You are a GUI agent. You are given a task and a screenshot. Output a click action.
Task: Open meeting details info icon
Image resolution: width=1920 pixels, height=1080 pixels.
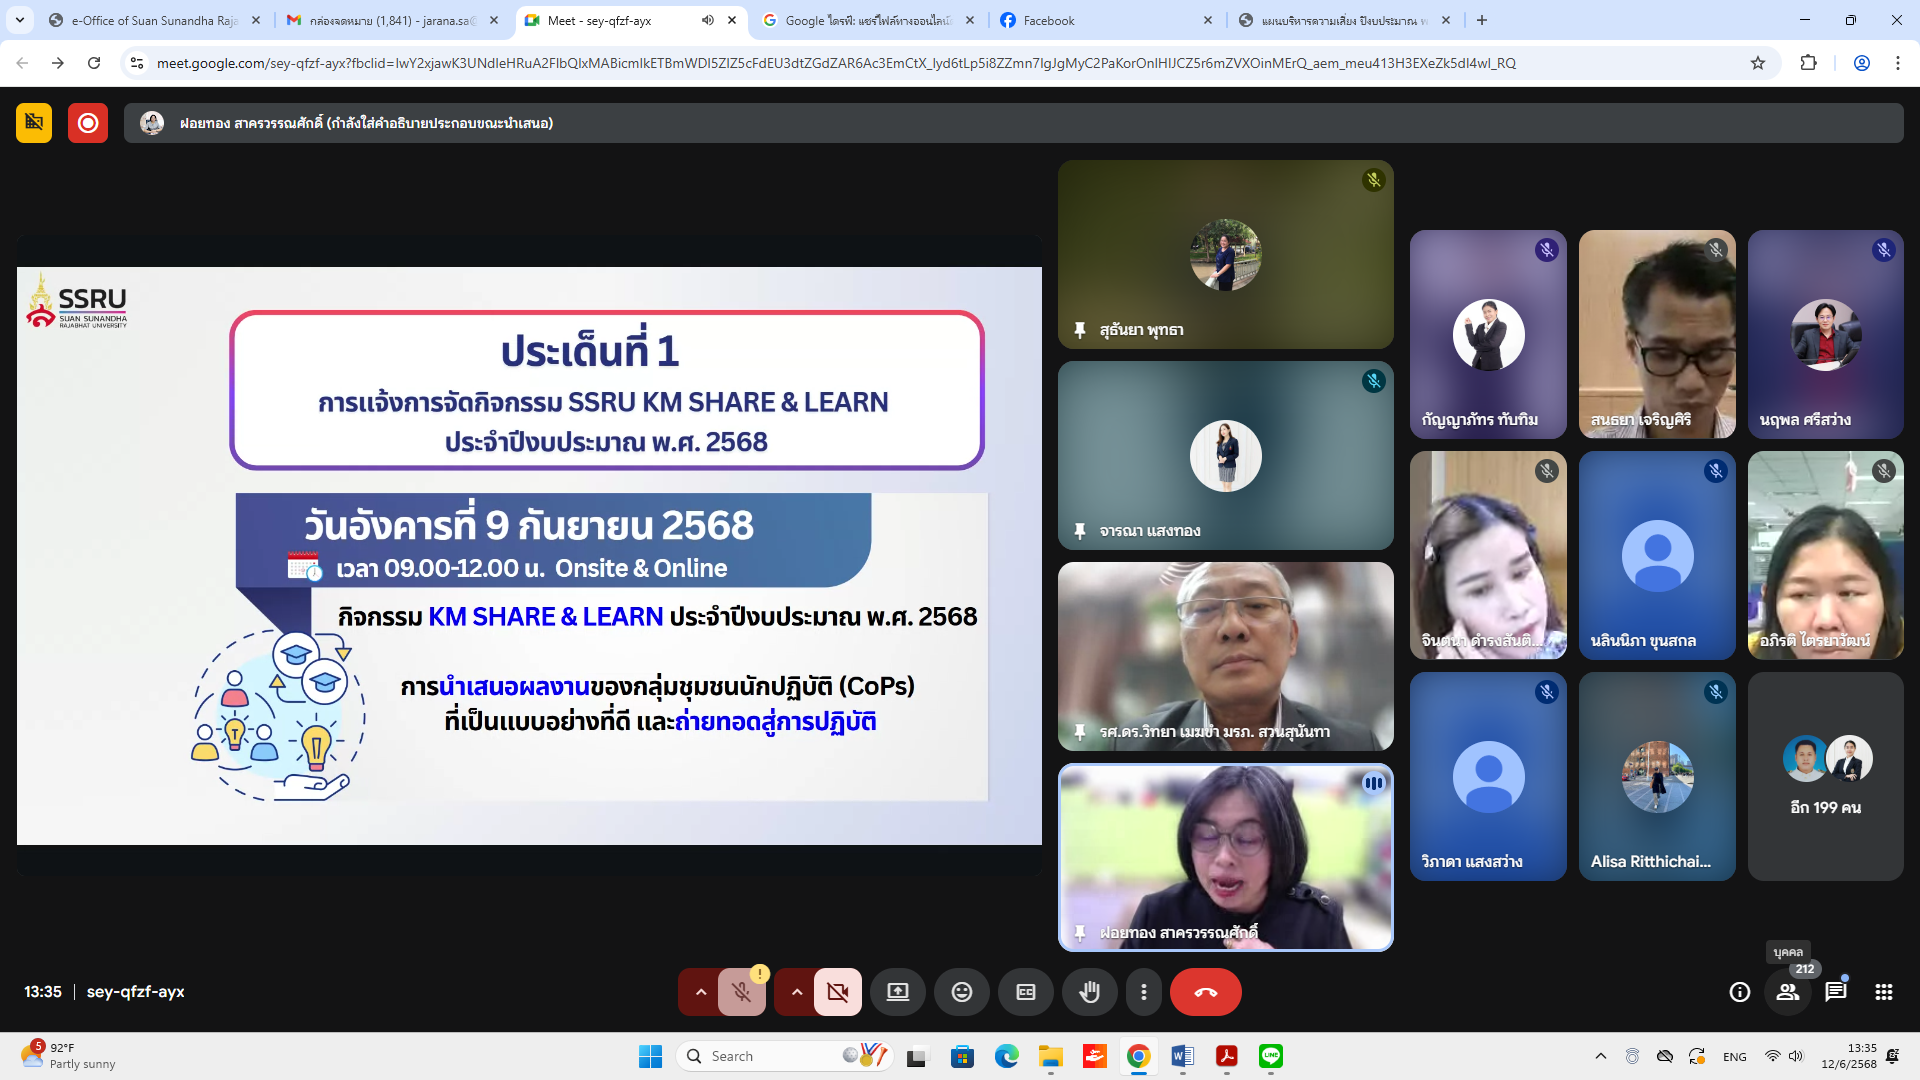pyautogui.click(x=1739, y=992)
